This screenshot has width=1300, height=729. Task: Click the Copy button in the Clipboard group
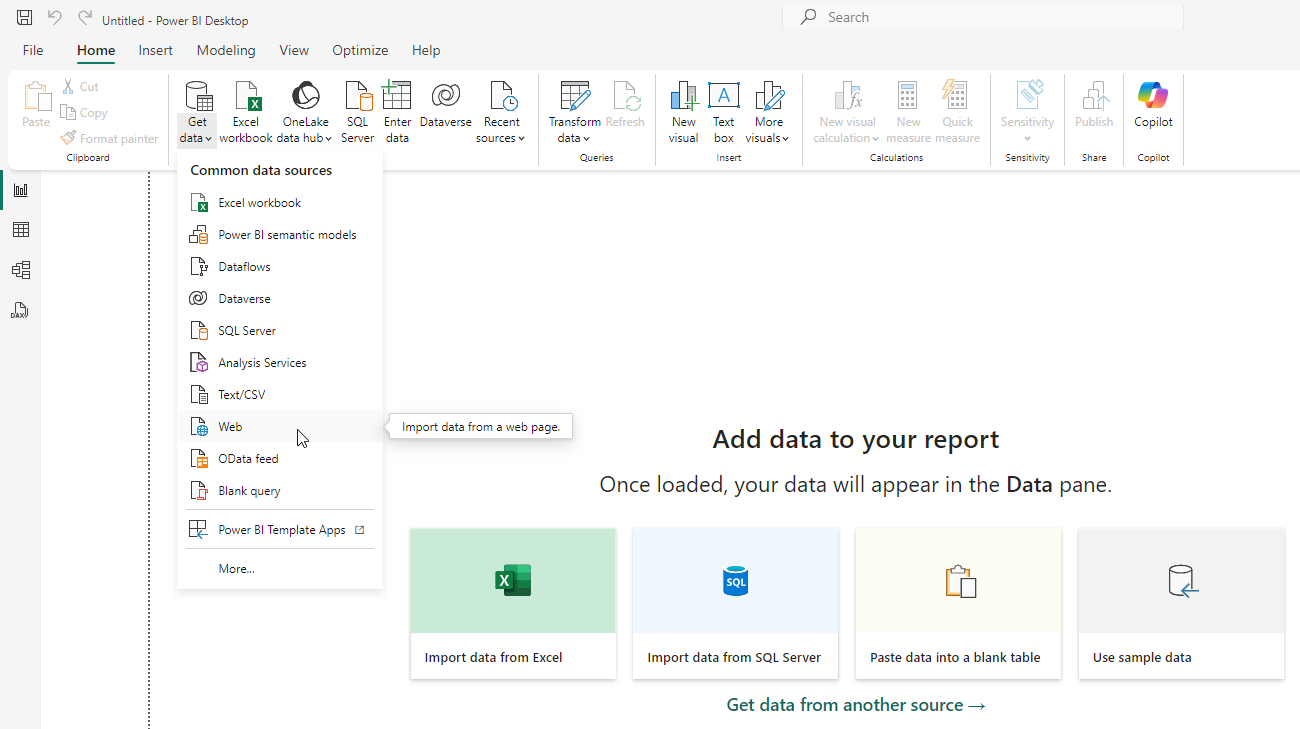(84, 113)
